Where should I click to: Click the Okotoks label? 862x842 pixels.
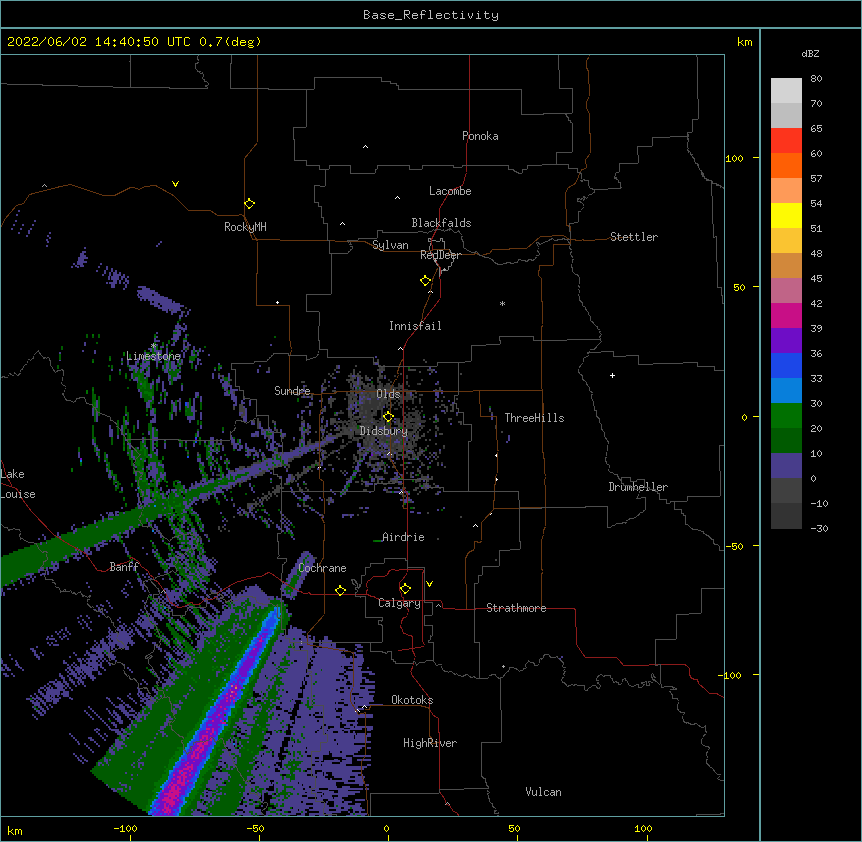point(412,700)
